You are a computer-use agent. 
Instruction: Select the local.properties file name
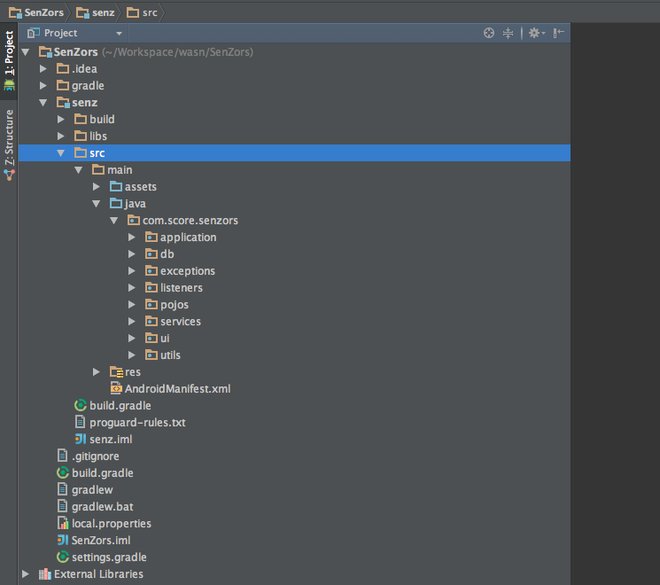click(x=112, y=523)
